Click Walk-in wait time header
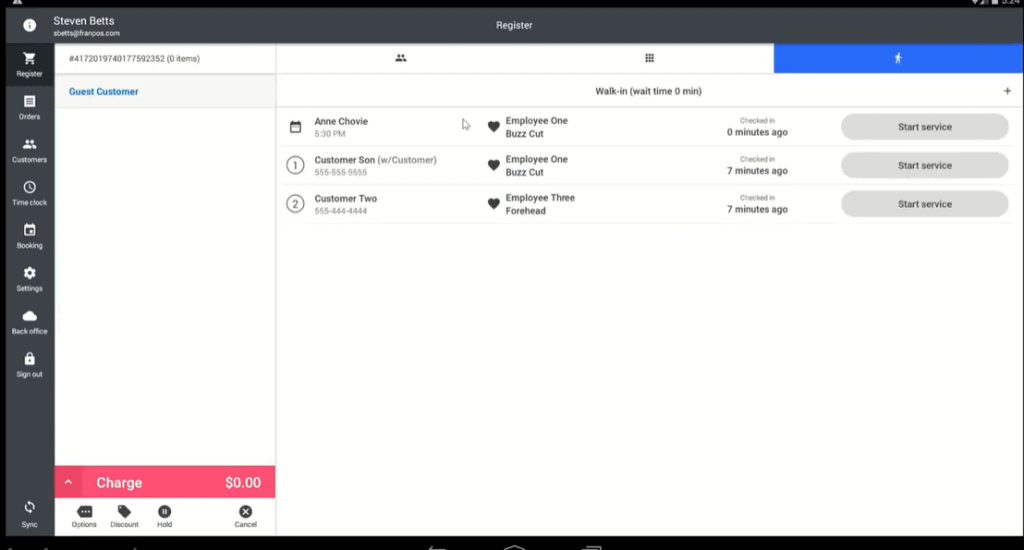The image size is (1024, 550). 648,91
